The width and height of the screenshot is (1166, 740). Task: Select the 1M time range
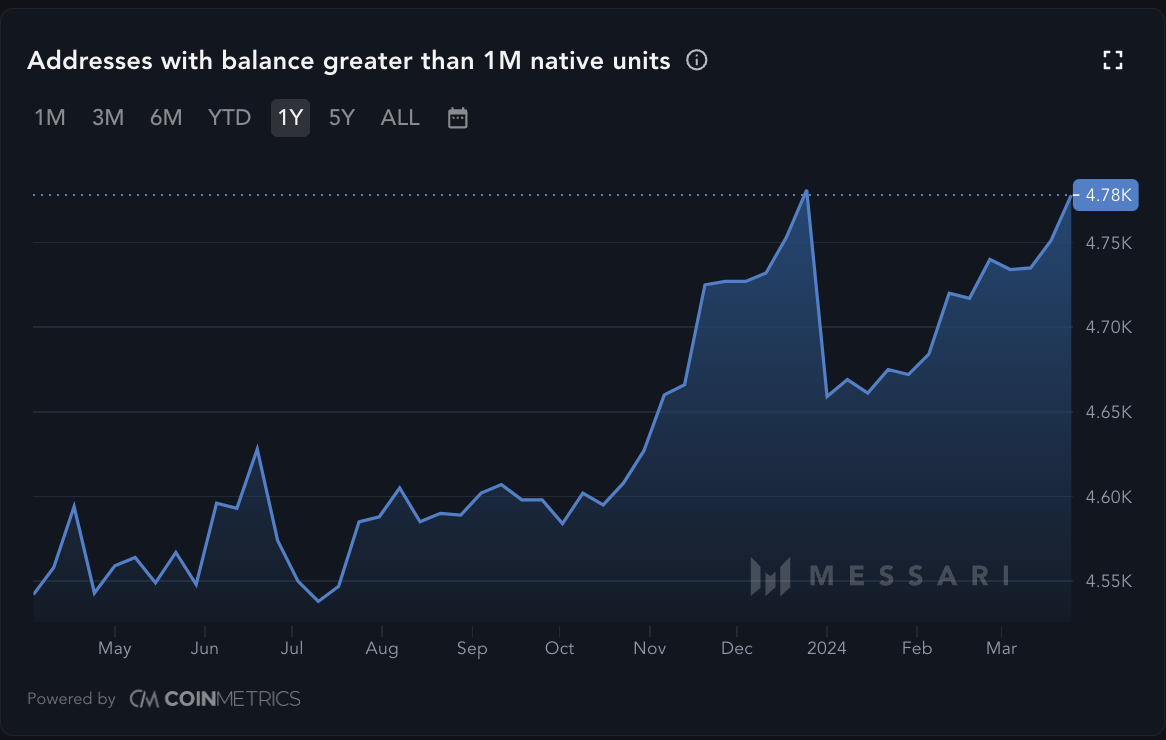click(x=50, y=118)
